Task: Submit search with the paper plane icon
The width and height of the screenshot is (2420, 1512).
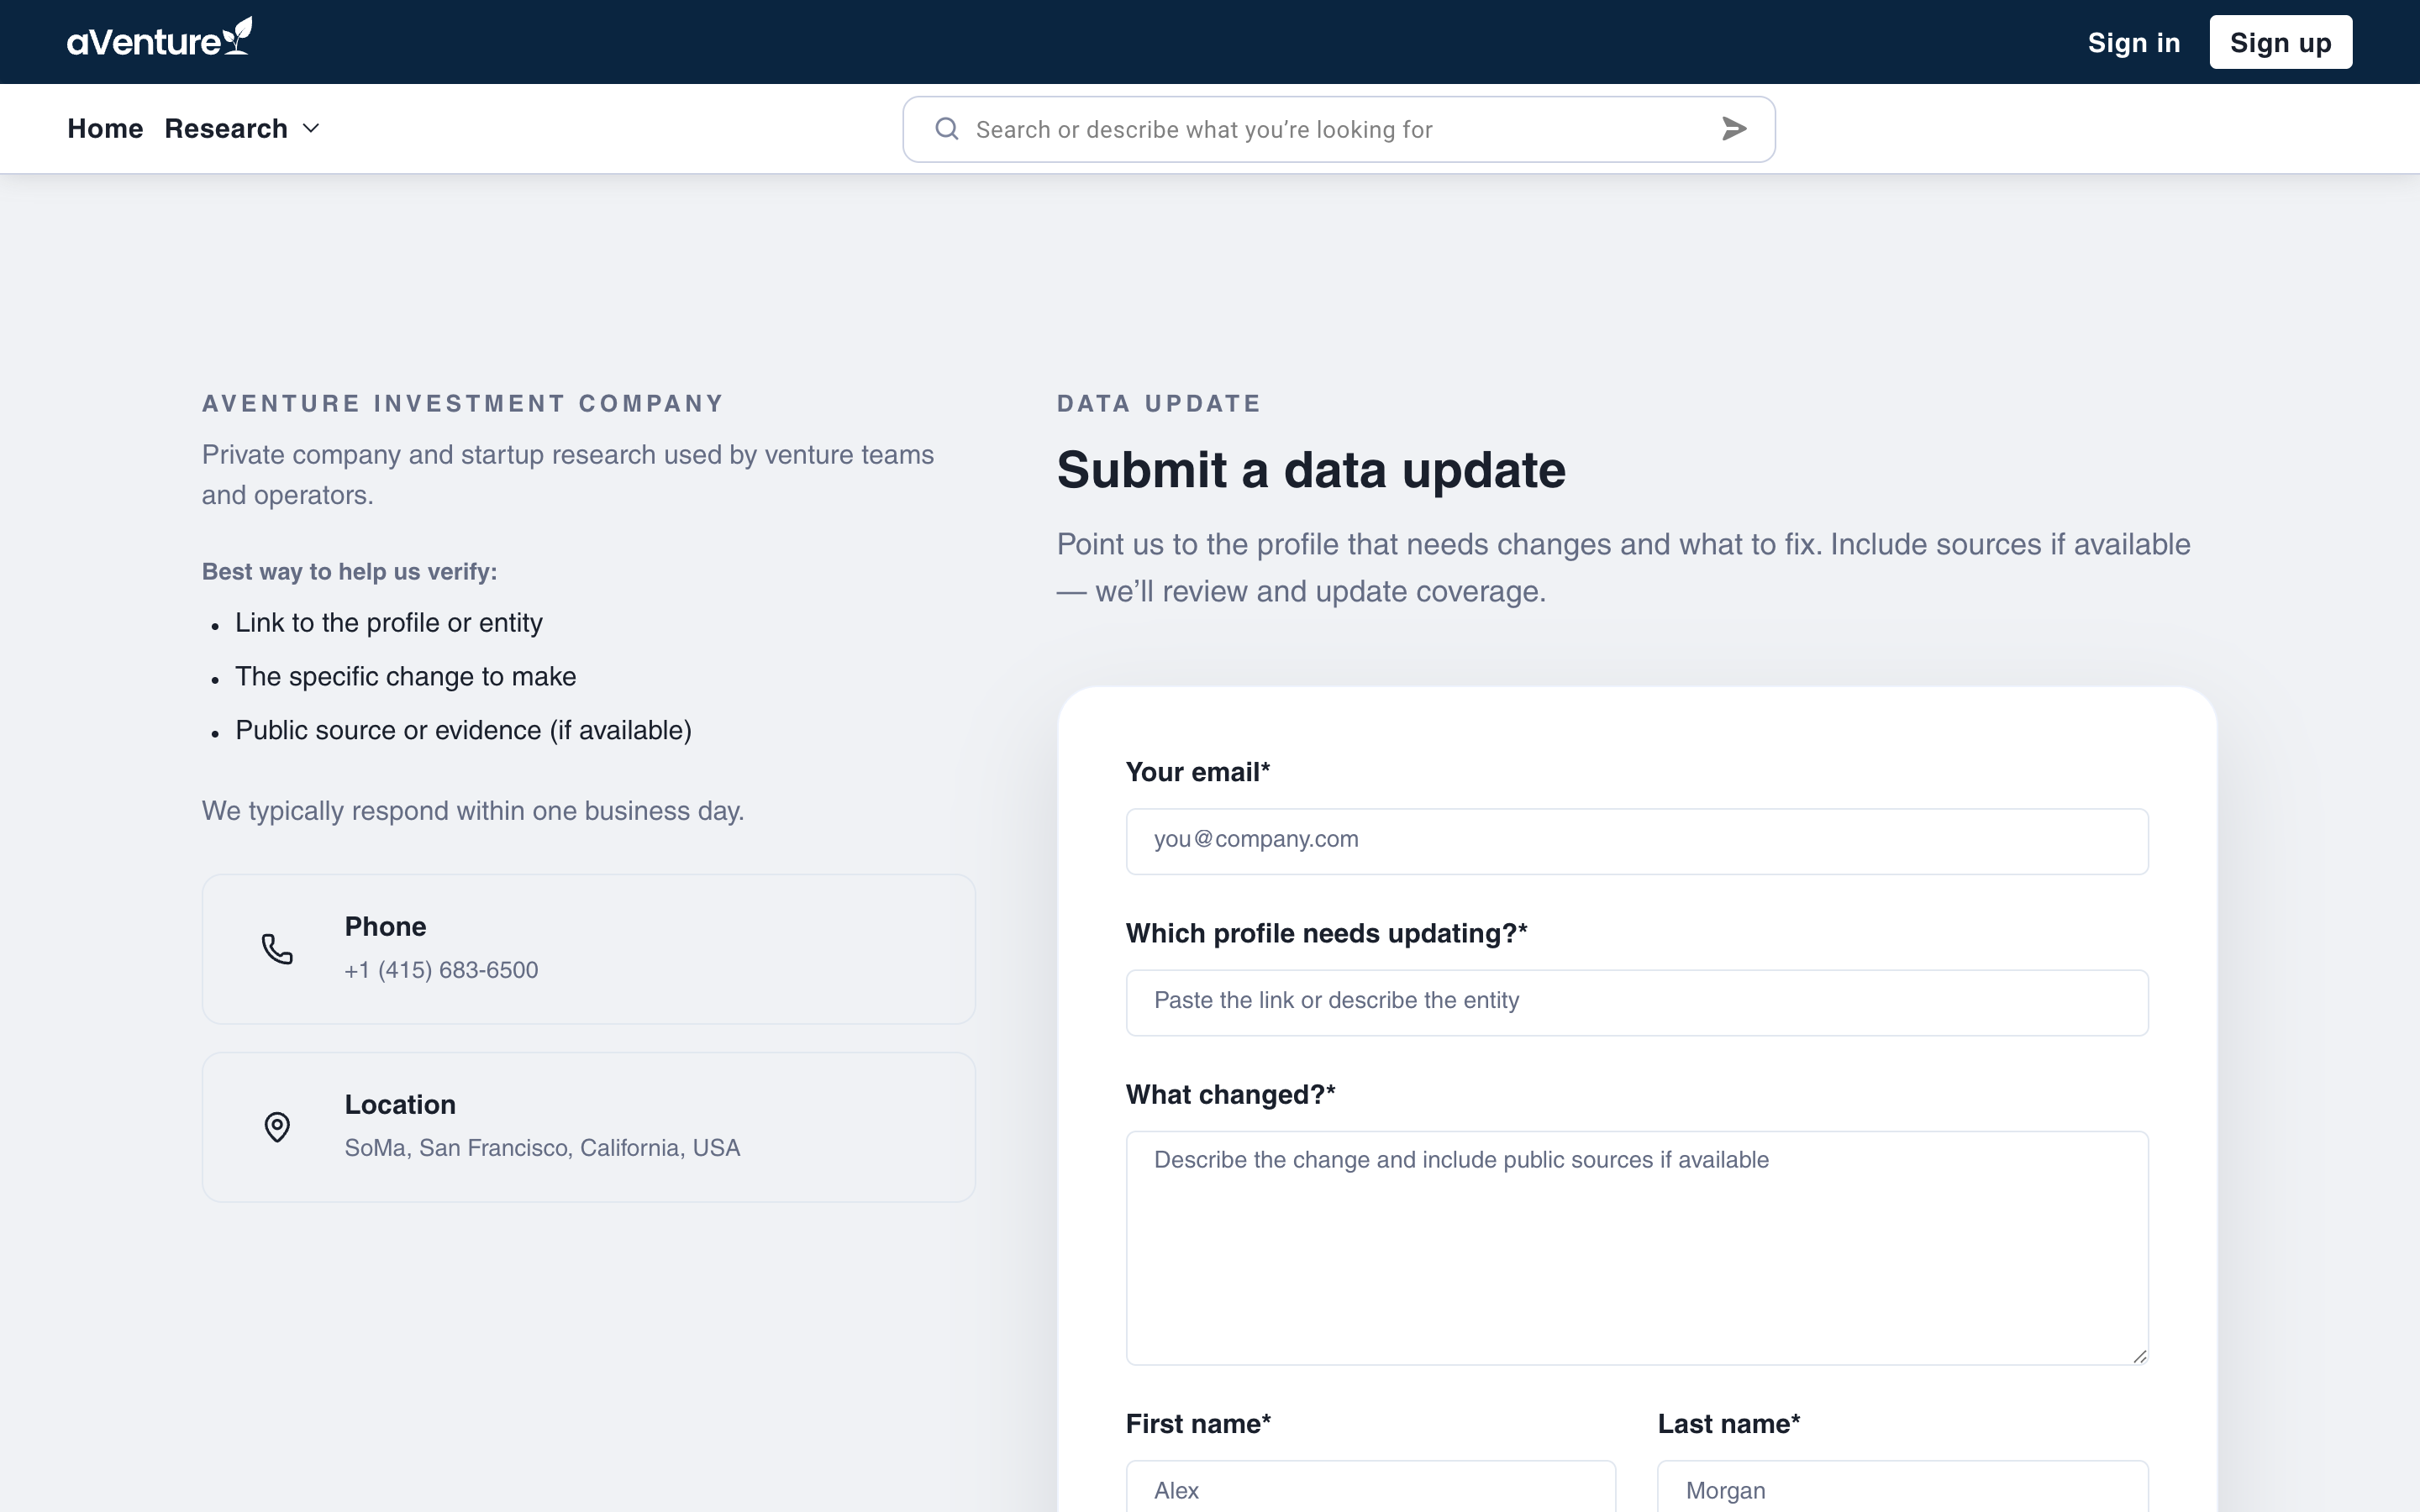Action: pos(1734,129)
